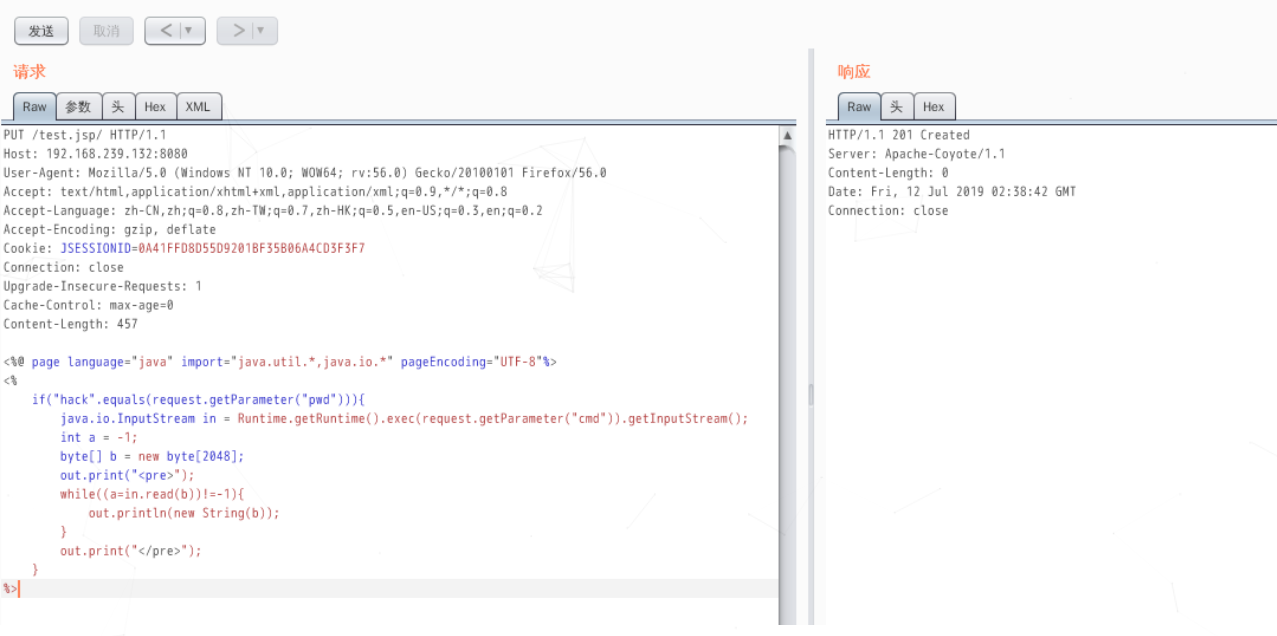Click the 取消 (Cancel) button
1277x636 pixels.
click(x=106, y=31)
